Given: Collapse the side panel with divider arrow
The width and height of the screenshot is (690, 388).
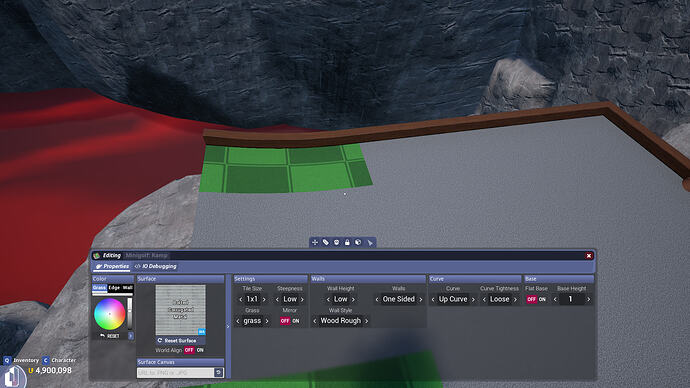Looking at the screenshot, I should [x=228, y=326].
